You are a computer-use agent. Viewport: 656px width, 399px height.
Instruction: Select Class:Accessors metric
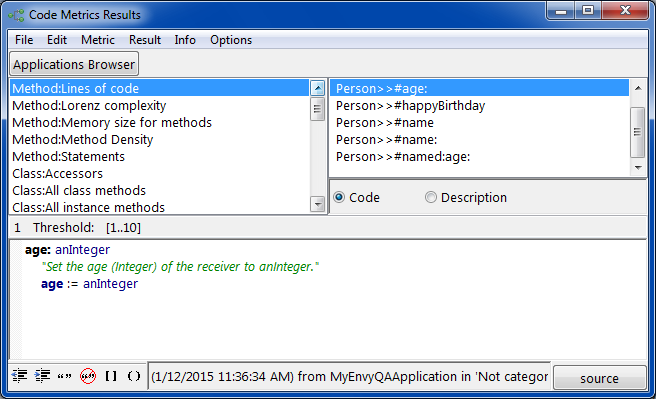(159, 174)
